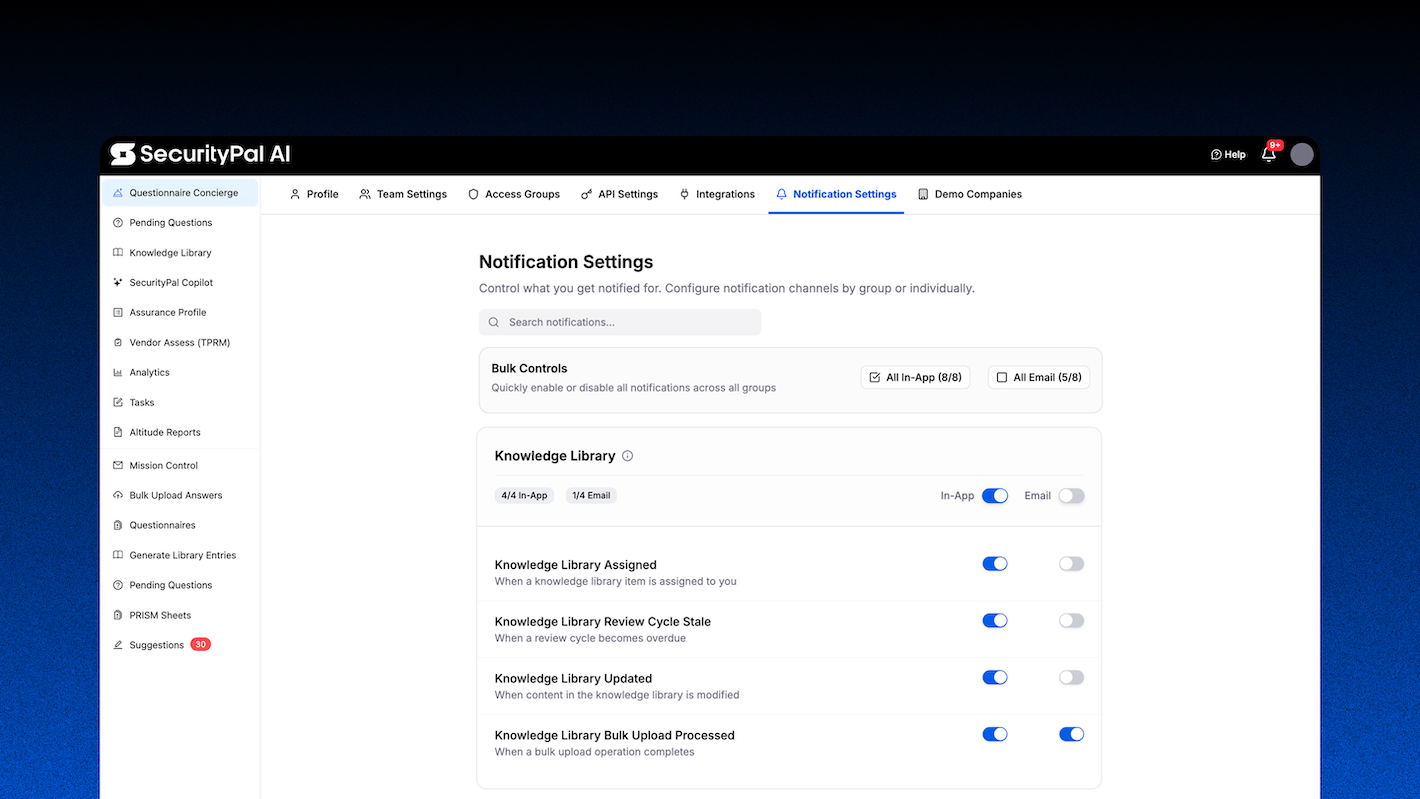Switch to the Team Settings tab
The width and height of the screenshot is (1420, 799).
403,194
